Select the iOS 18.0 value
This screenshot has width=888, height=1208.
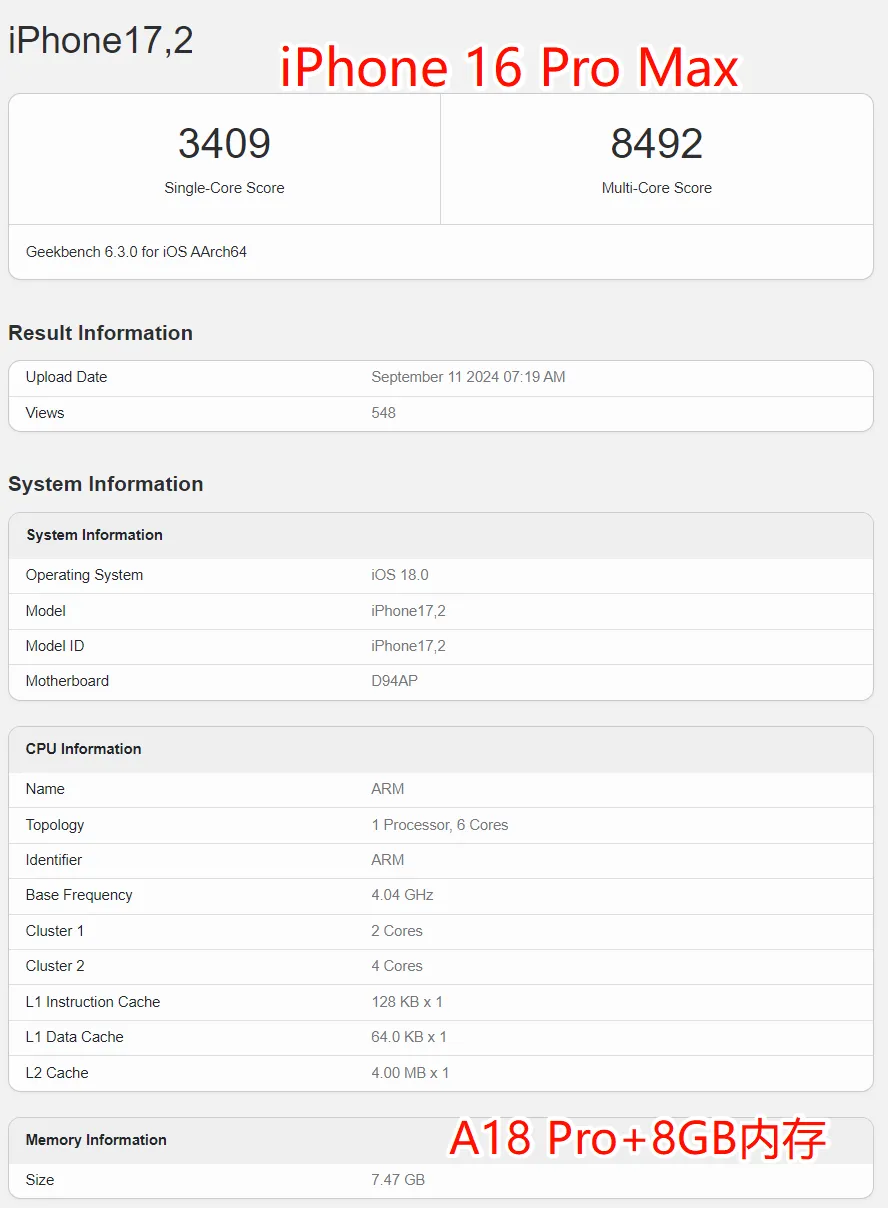399,575
